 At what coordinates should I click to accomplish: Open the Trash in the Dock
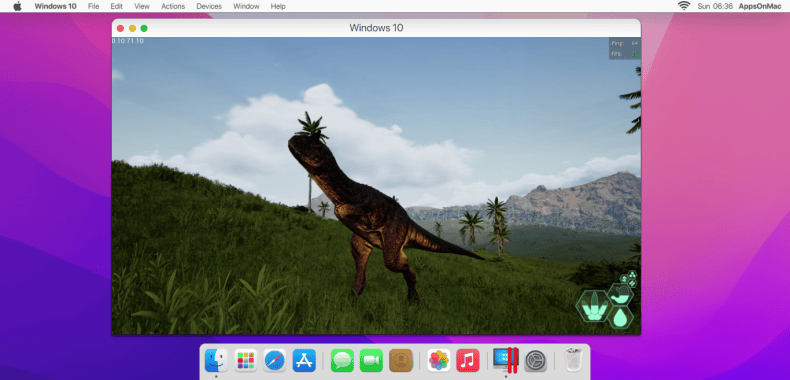pyautogui.click(x=573, y=360)
